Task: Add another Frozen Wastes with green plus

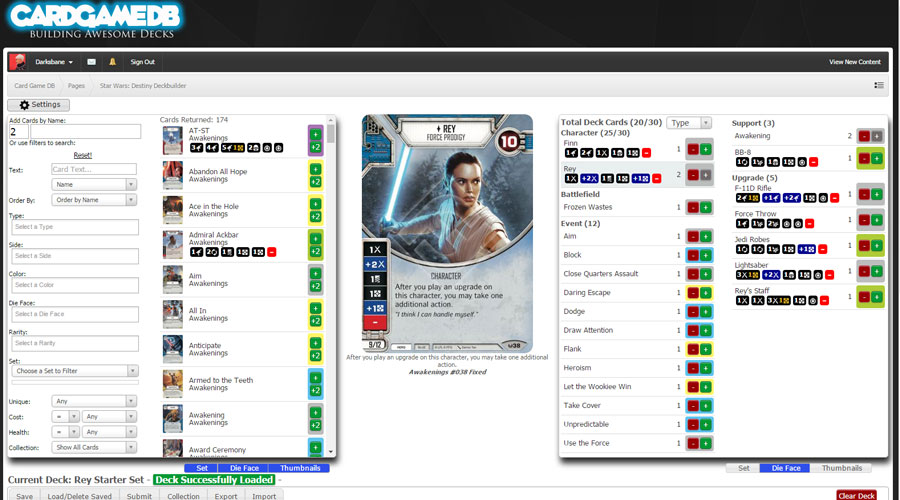Action: [x=706, y=207]
